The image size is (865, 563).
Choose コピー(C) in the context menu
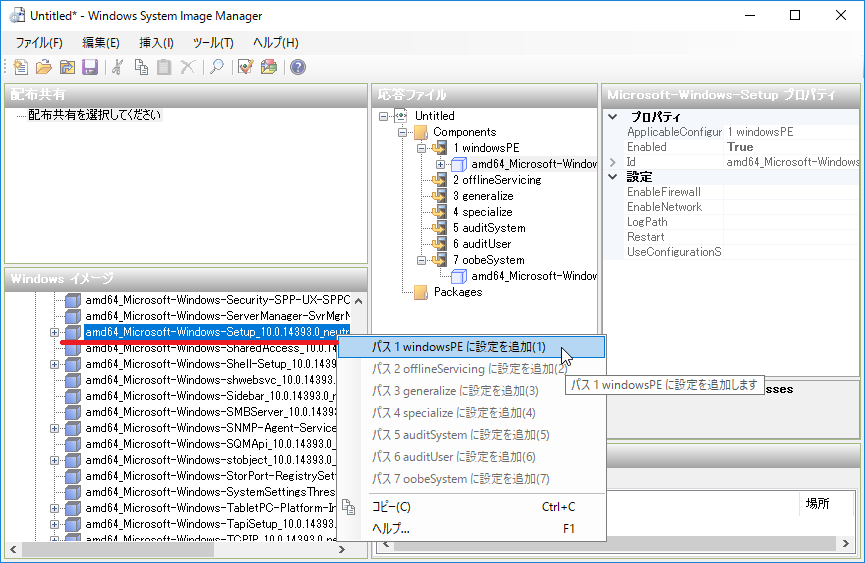472,507
